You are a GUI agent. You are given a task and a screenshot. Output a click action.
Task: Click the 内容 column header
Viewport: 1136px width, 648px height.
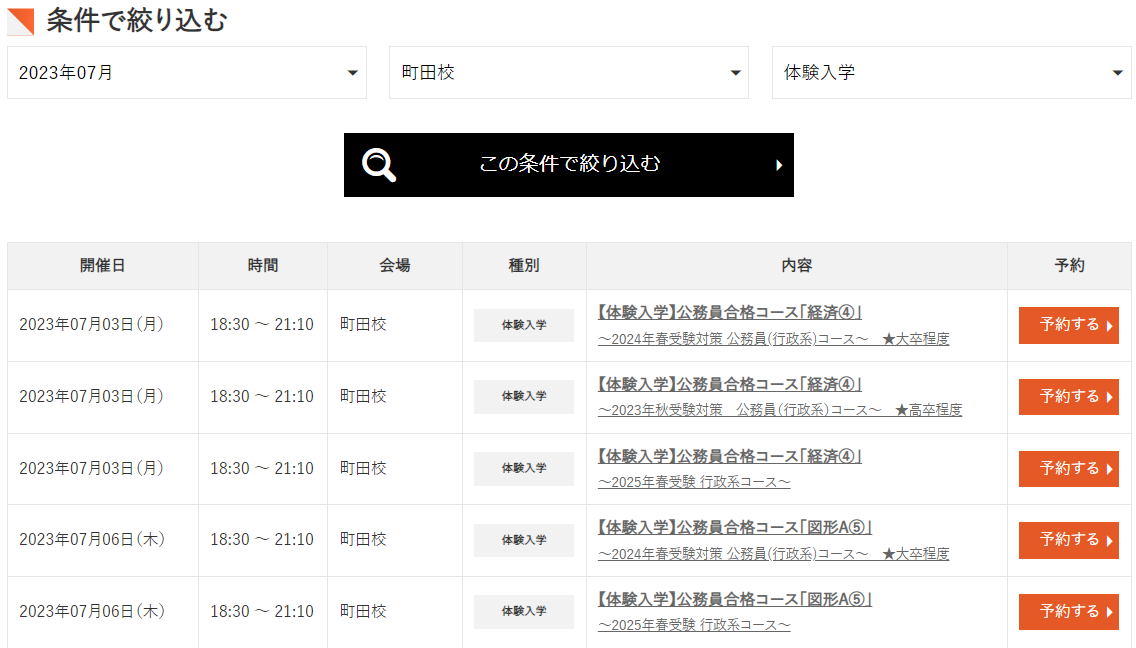pyautogui.click(x=797, y=266)
